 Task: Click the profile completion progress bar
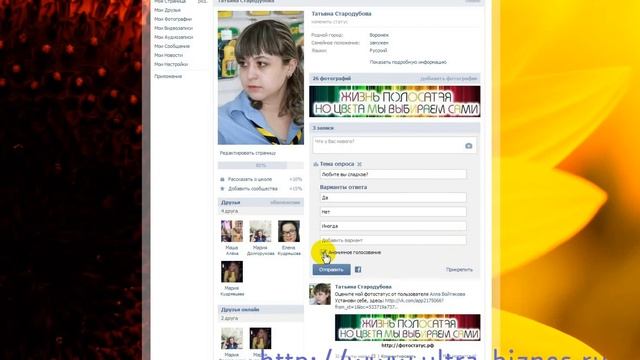tap(261, 165)
